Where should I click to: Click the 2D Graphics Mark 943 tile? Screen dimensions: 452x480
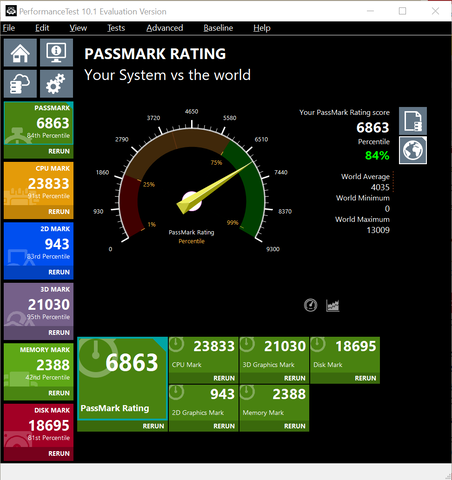(x=203, y=403)
